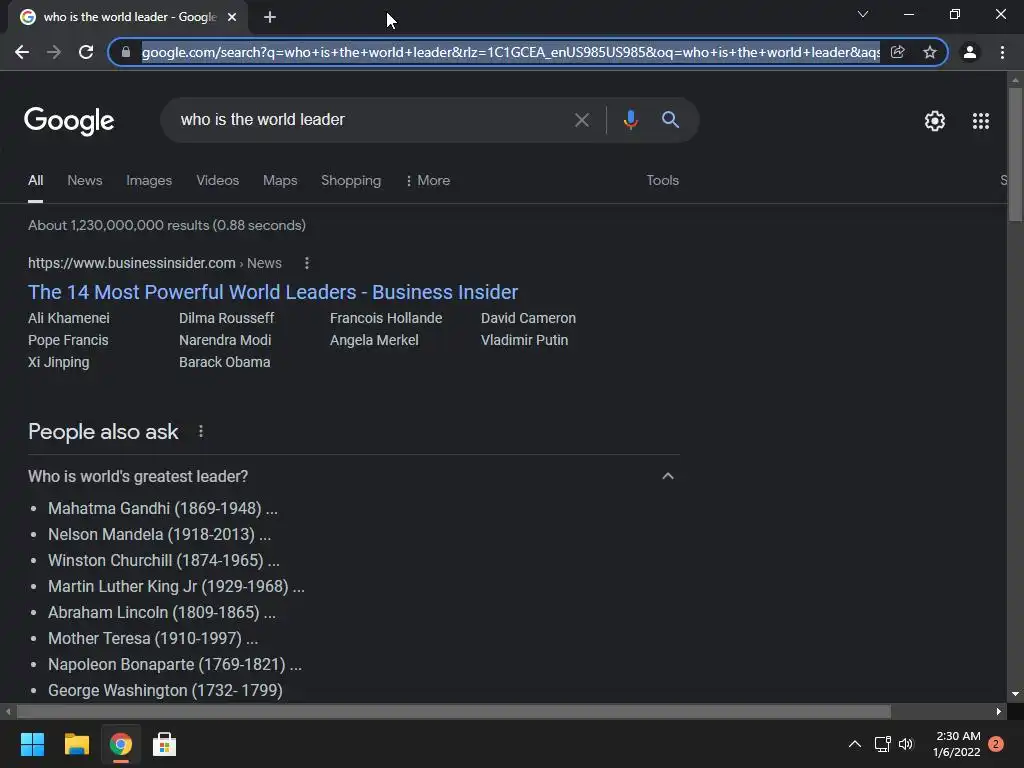Switch to the Shopping results tab
This screenshot has width=1024, height=768.
click(351, 180)
